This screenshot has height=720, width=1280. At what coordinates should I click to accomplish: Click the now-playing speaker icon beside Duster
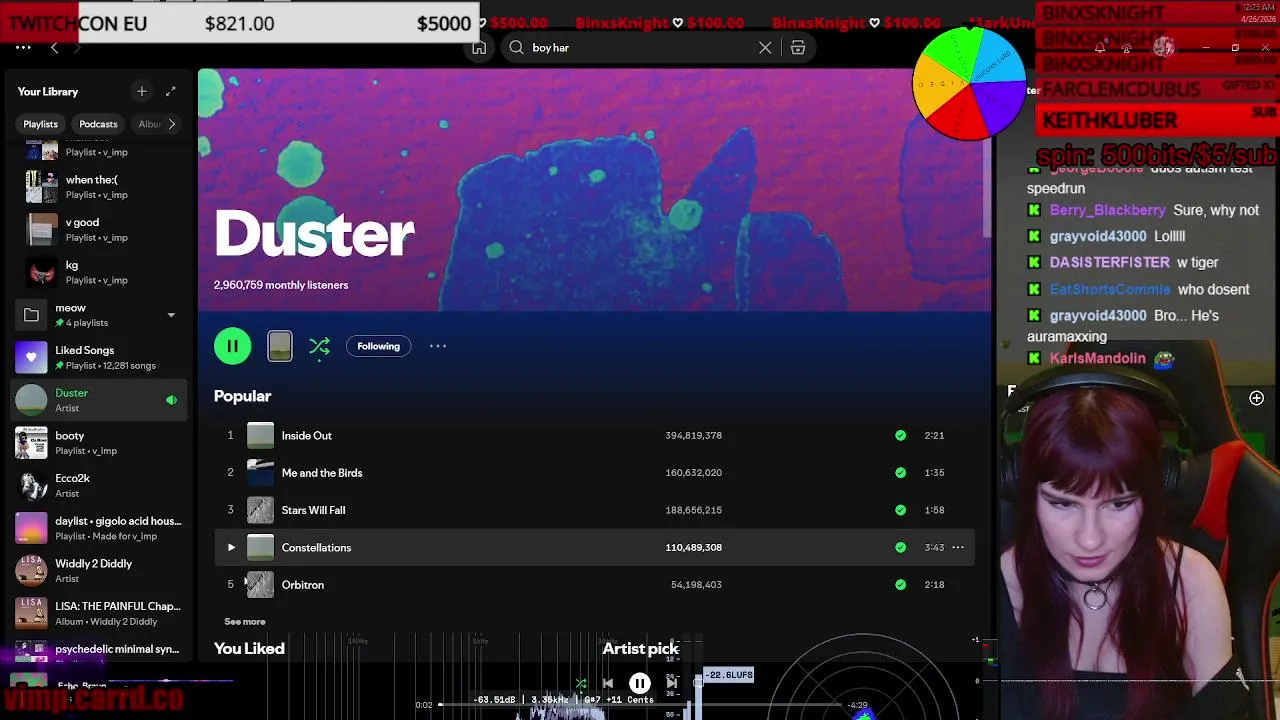pyautogui.click(x=171, y=400)
